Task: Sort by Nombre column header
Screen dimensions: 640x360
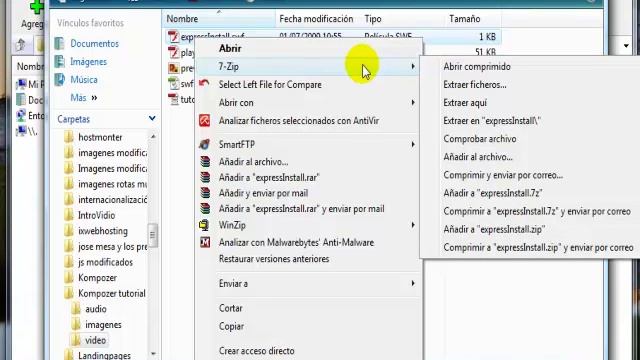Action: click(x=219, y=19)
